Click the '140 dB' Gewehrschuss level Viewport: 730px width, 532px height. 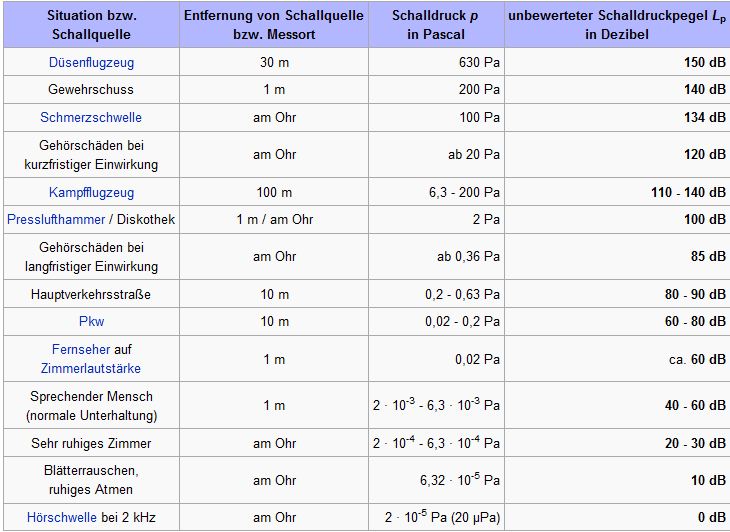(705, 89)
